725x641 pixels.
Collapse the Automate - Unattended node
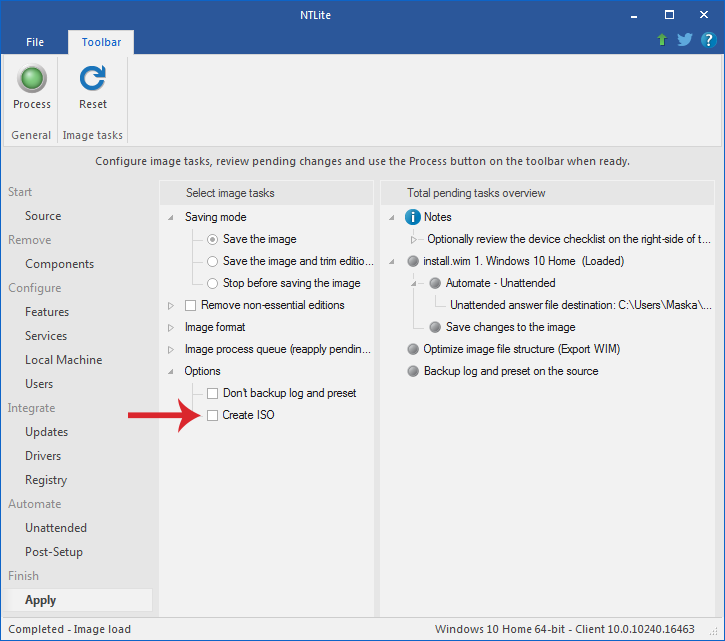(414, 284)
